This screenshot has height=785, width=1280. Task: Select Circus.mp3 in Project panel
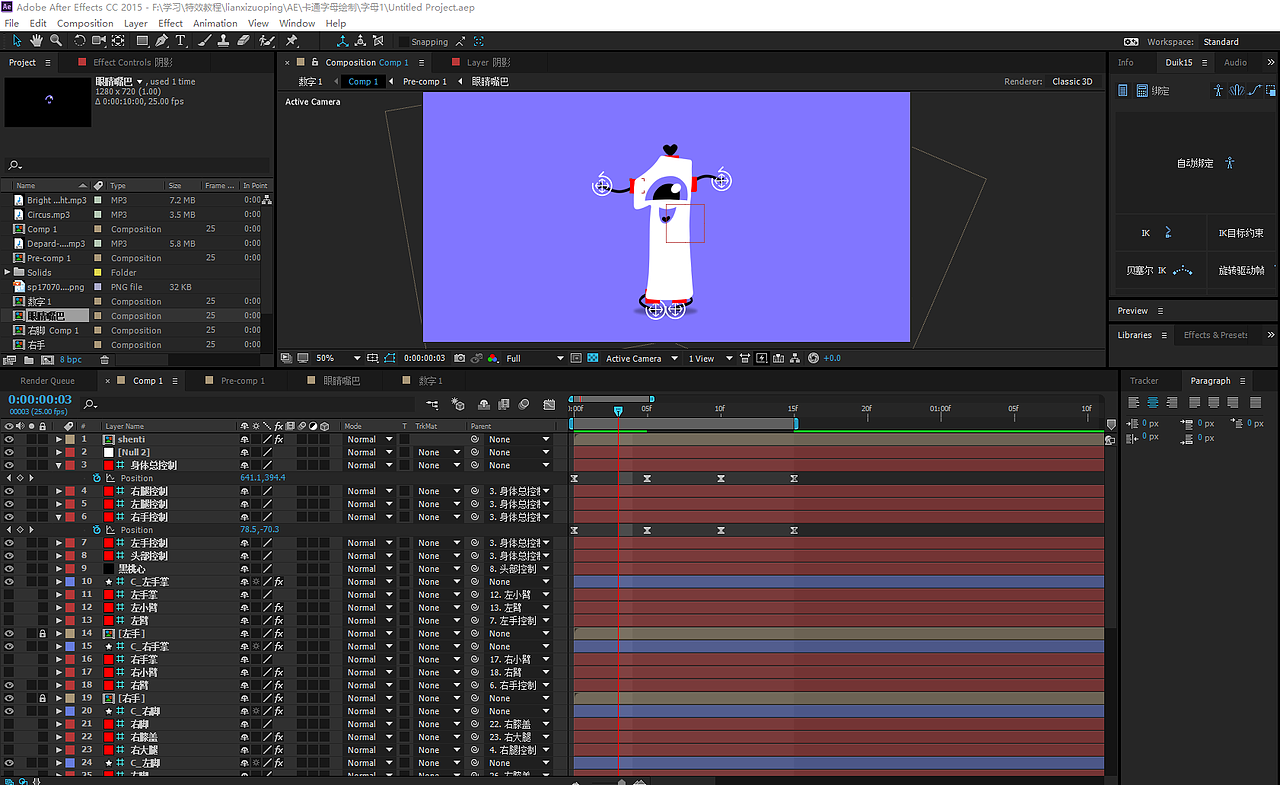click(48, 215)
